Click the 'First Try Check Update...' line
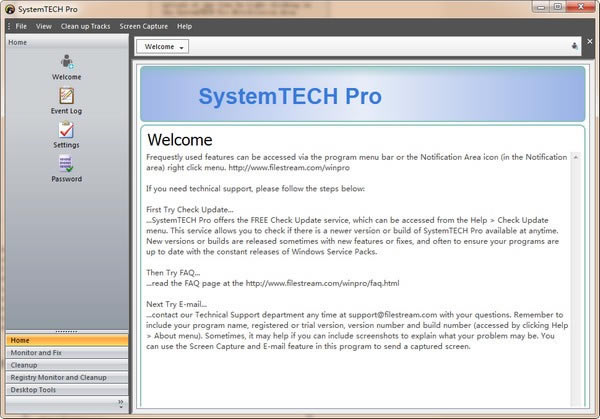This screenshot has width=600, height=419. pos(190,210)
